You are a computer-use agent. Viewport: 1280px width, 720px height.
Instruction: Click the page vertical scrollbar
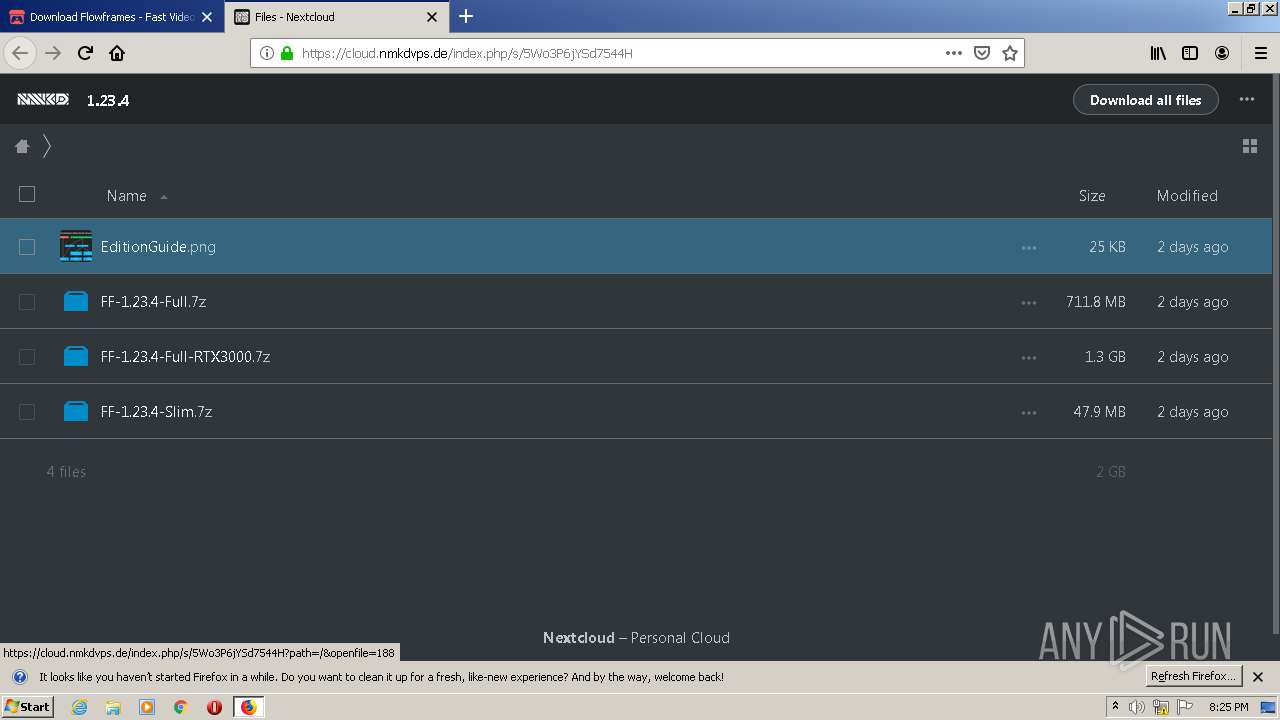[1275, 353]
